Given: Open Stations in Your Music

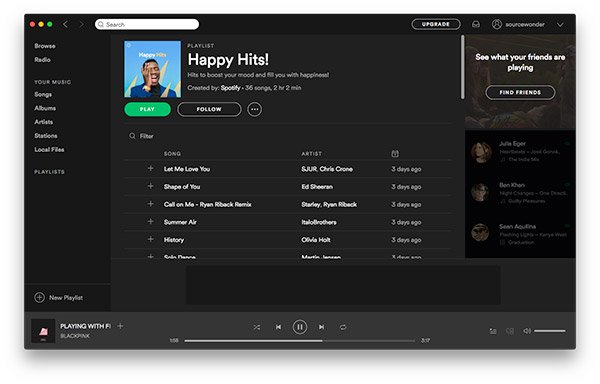Looking at the screenshot, I should click(x=46, y=136).
